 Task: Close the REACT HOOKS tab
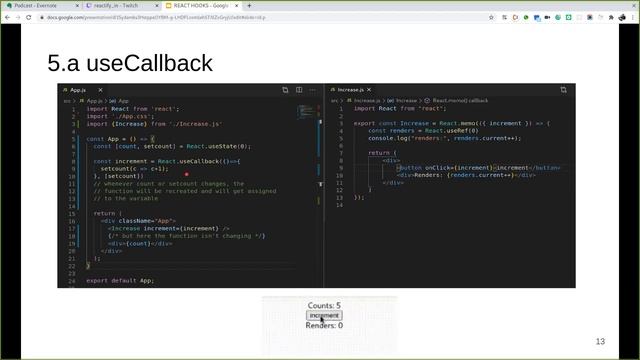point(236,6)
